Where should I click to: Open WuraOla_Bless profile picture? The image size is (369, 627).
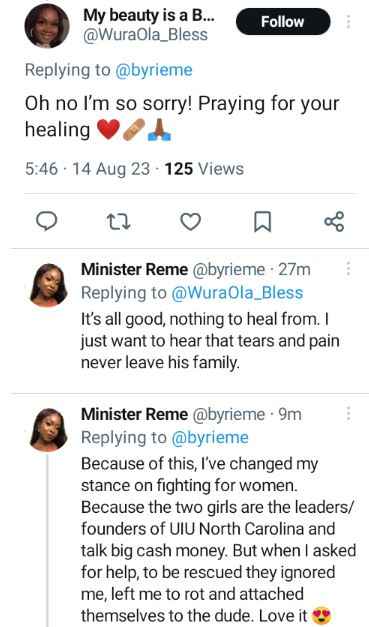(x=47, y=26)
